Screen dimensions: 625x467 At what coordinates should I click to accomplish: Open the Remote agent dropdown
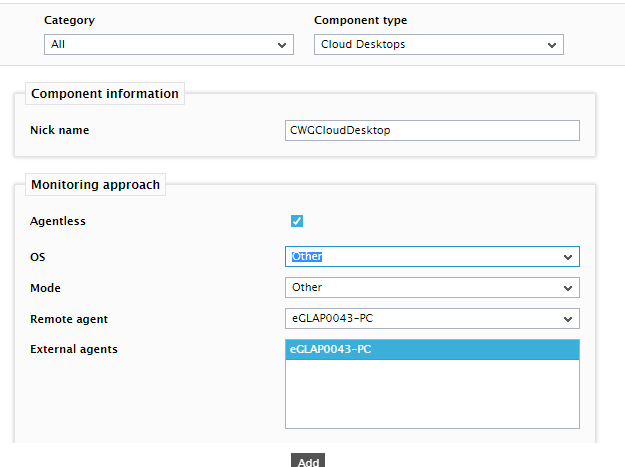(x=432, y=318)
